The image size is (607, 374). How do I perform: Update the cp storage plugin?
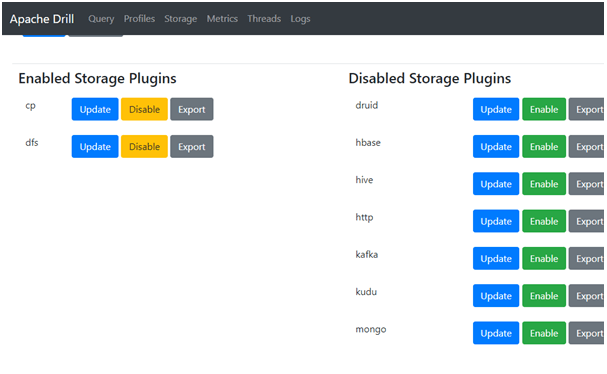95,109
